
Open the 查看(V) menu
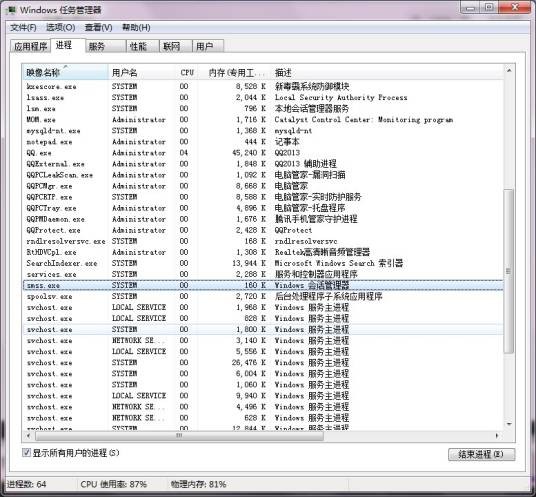pyautogui.click(x=98, y=27)
